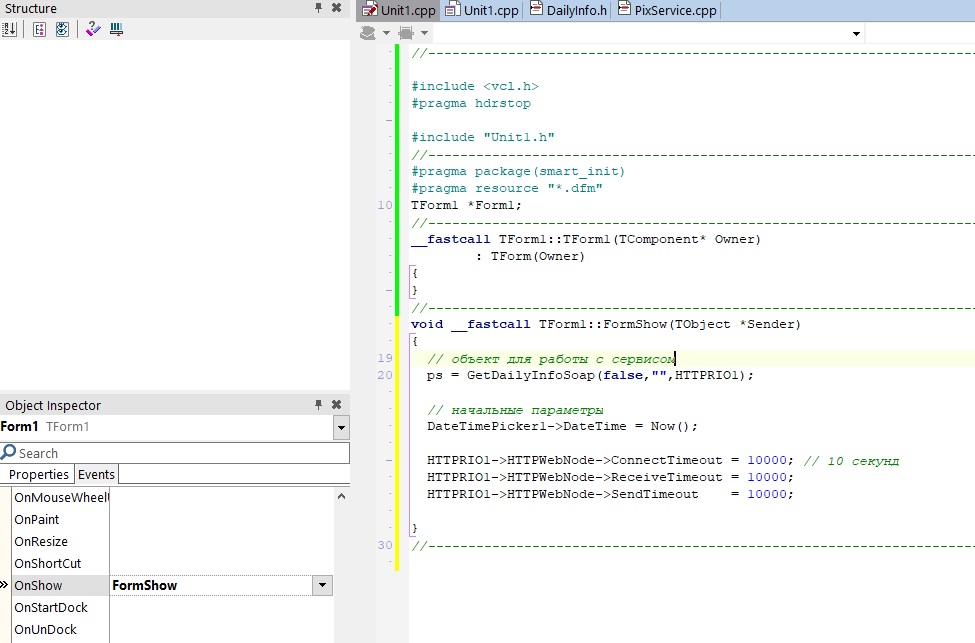
Task: Toggle show visibilities eye icon in Structure
Action: tap(62, 29)
